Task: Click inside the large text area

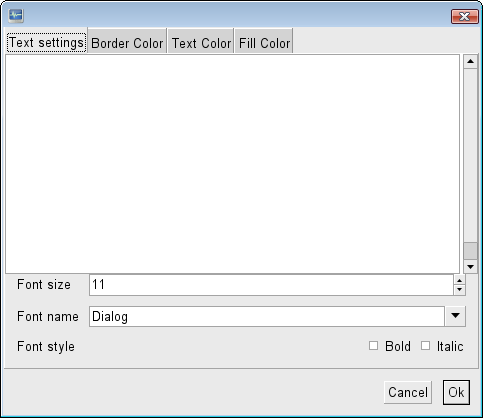Action: click(232, 164)
